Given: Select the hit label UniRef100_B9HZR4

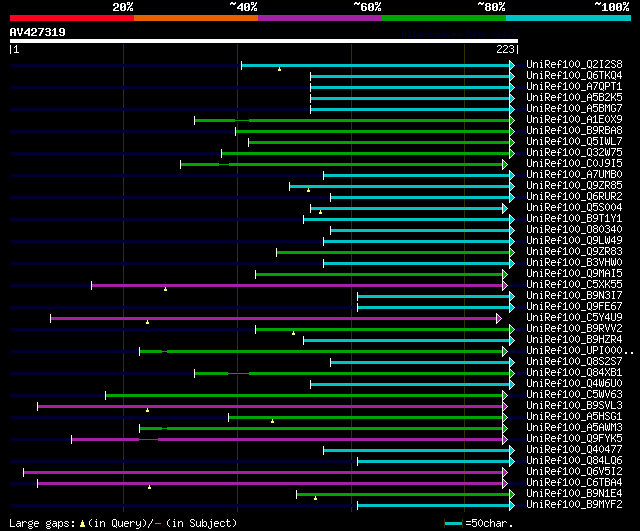Looking at the screenshot, I should tap(574, 340).
